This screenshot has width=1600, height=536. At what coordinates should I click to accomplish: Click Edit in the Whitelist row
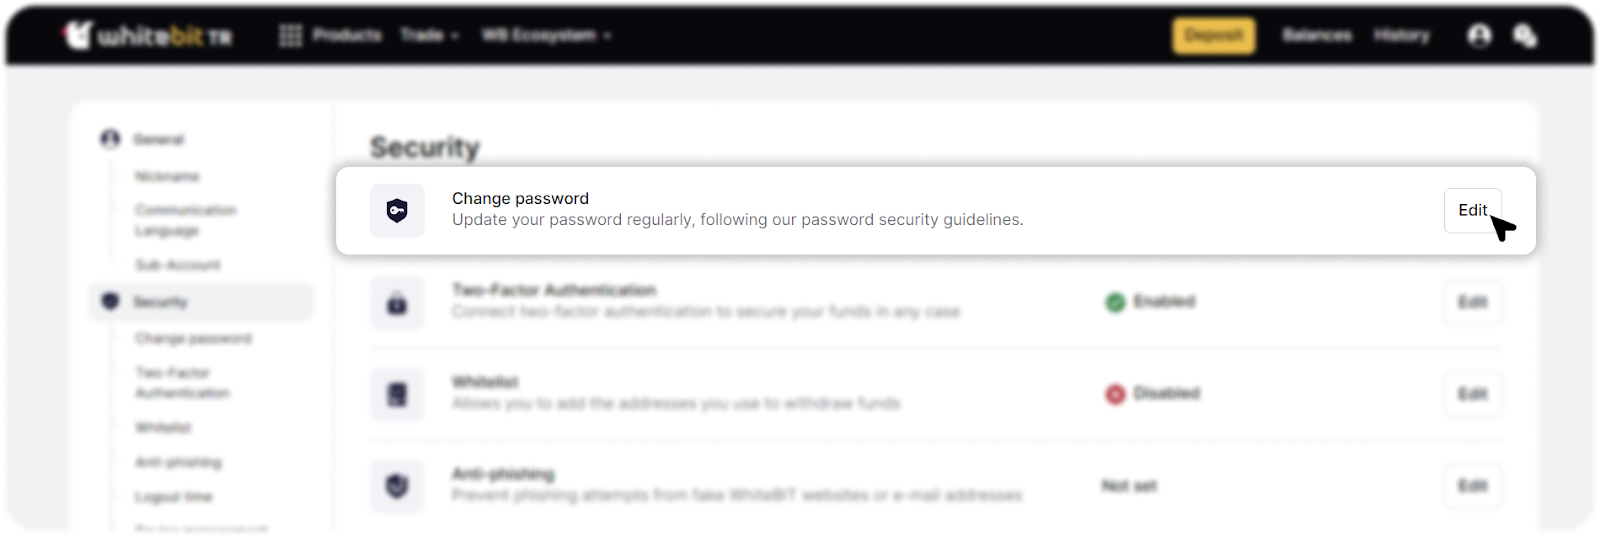pyautogui.click(x=1472, y=394)
